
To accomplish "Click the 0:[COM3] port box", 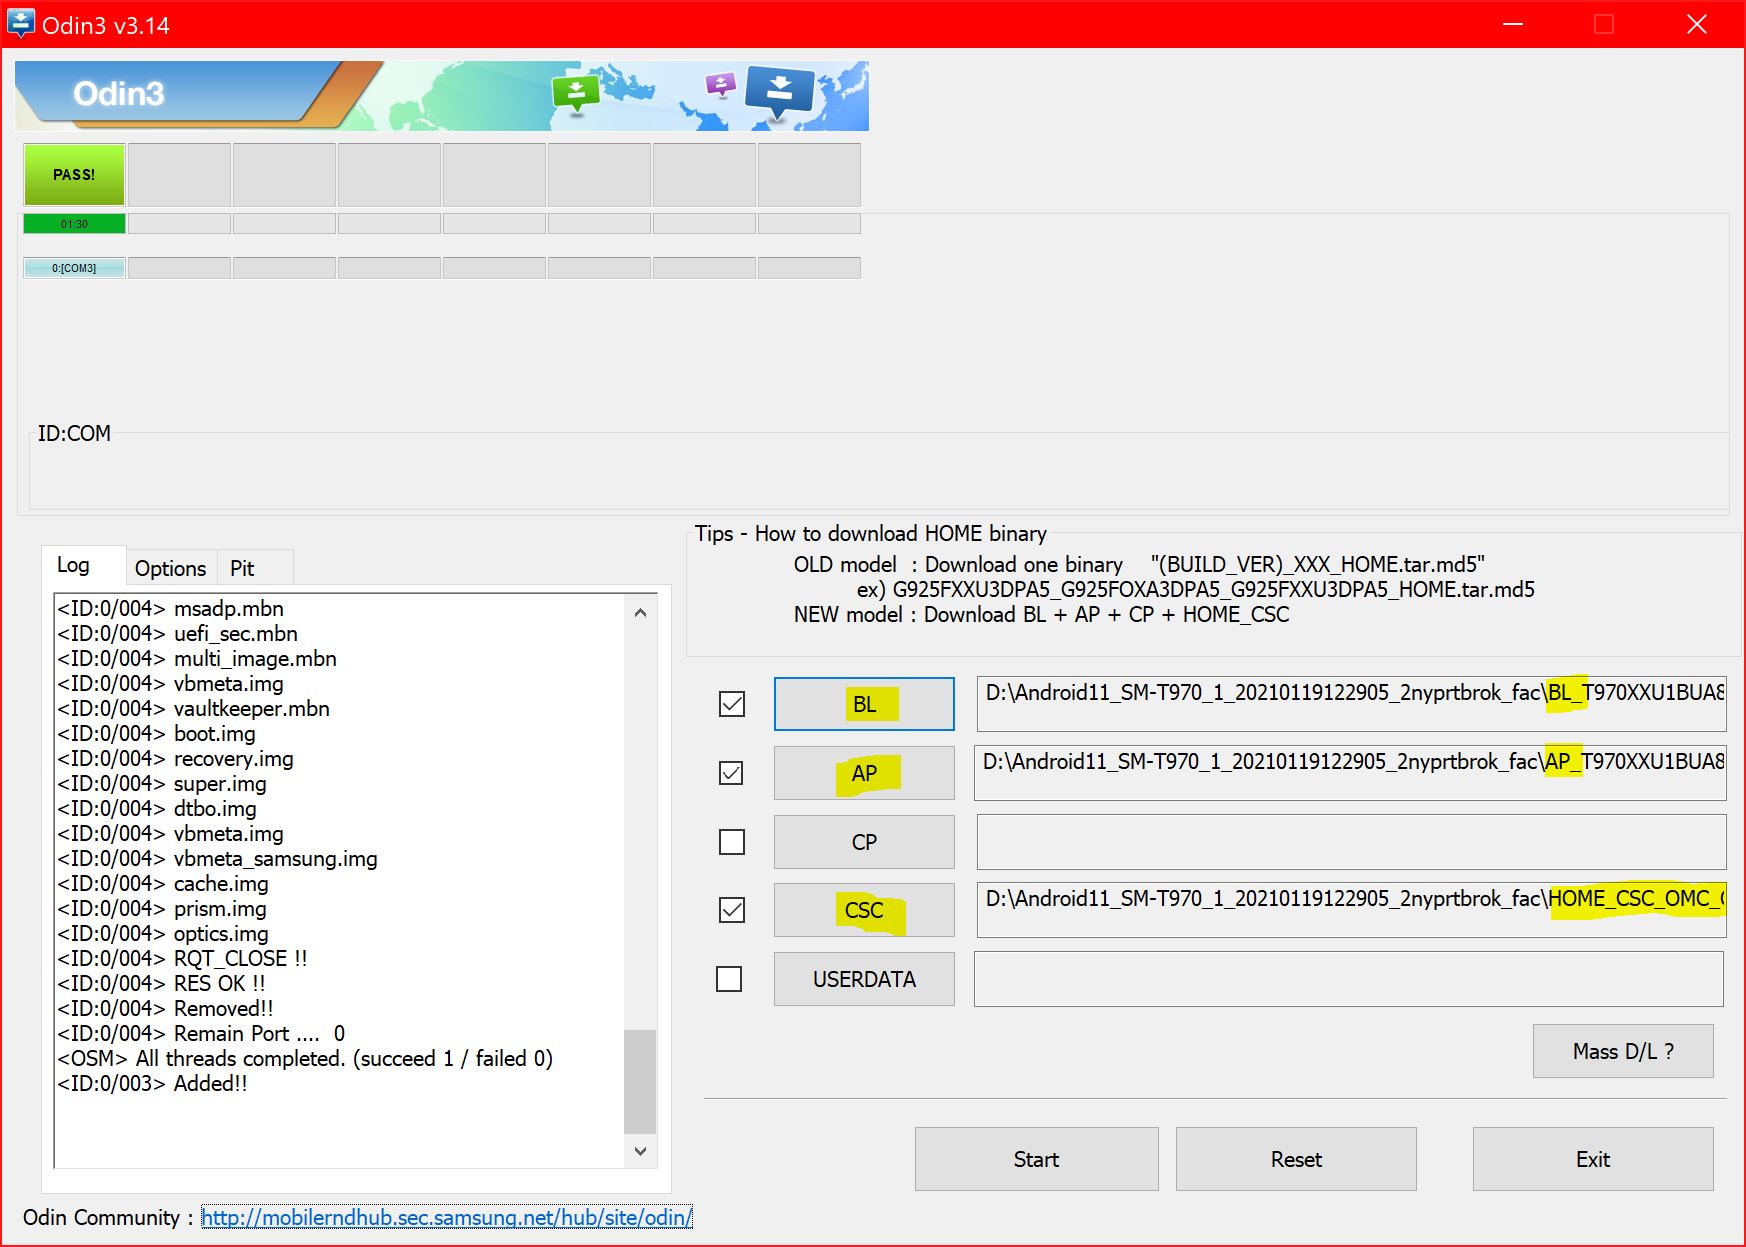I will point(74,268).
